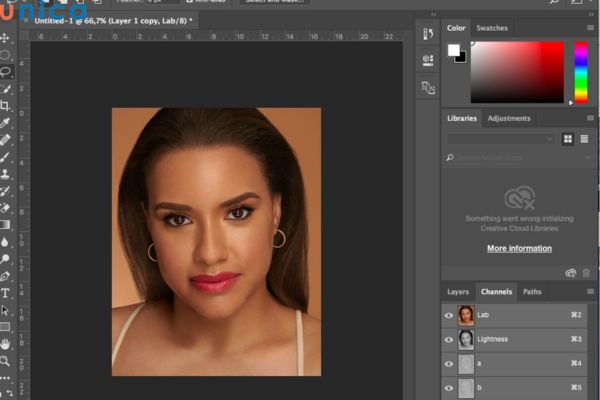
Task: Open the library selection dropdown
Action: pyautogui.click(x=500, y=139)
